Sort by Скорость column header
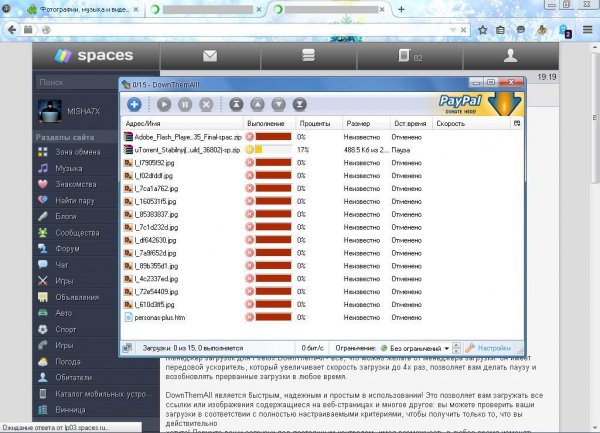 [471, 124]
